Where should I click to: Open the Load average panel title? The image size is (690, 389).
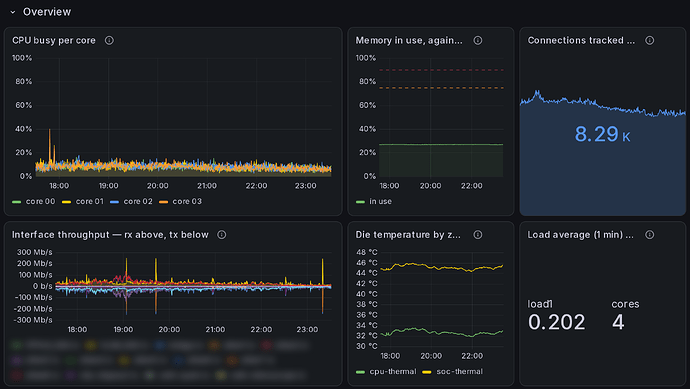[x=580, y=235]
